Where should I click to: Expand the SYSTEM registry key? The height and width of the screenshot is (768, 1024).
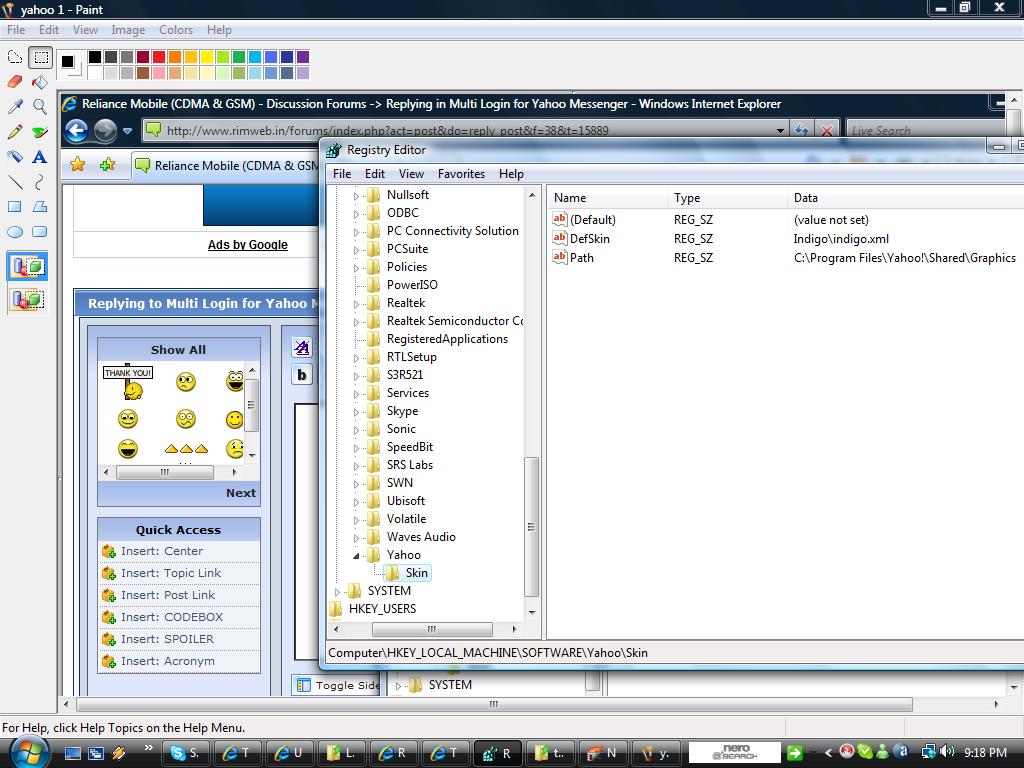tap(338, 591)
